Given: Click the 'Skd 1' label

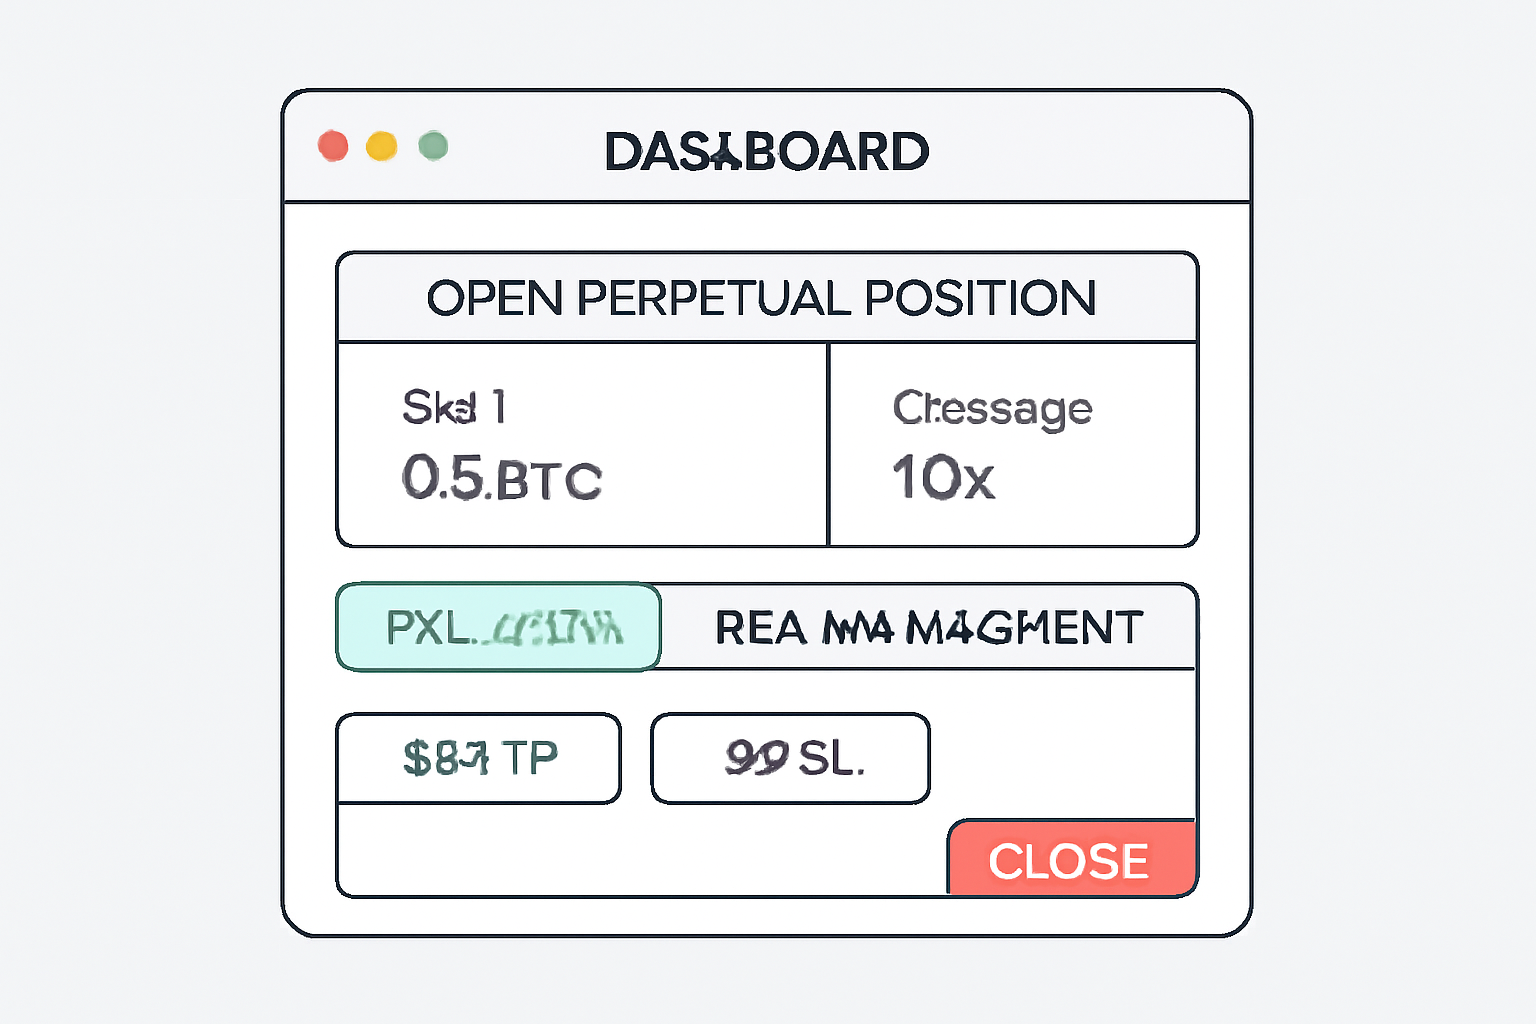Looking at the screenshot, I should tap(454, 408).
